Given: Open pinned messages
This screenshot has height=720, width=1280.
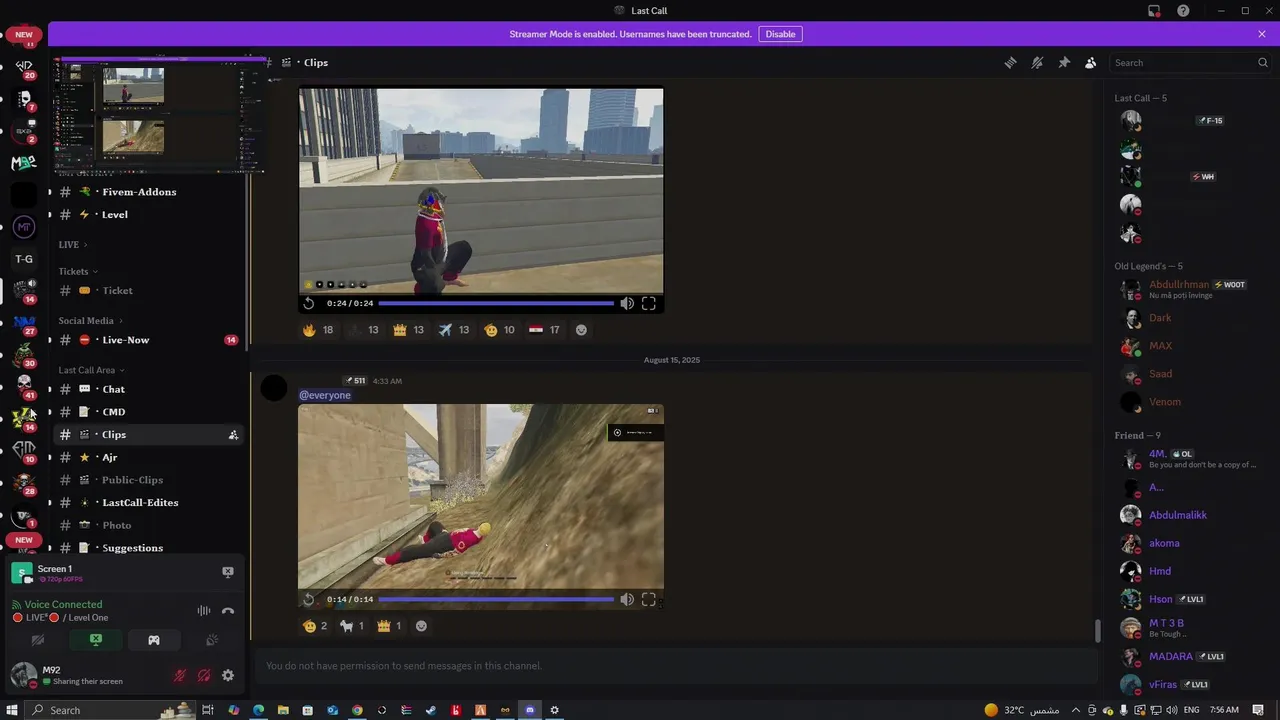Looking at the screenshot, I should [1064, 62].
